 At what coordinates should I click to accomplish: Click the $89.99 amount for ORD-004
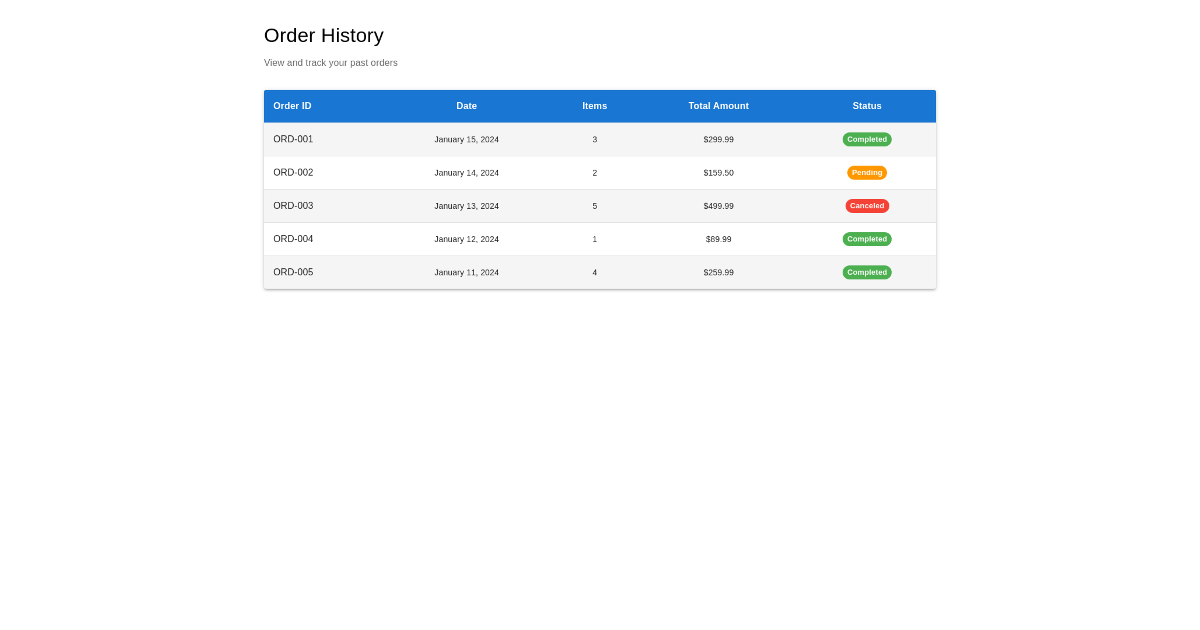click(718, 239)
